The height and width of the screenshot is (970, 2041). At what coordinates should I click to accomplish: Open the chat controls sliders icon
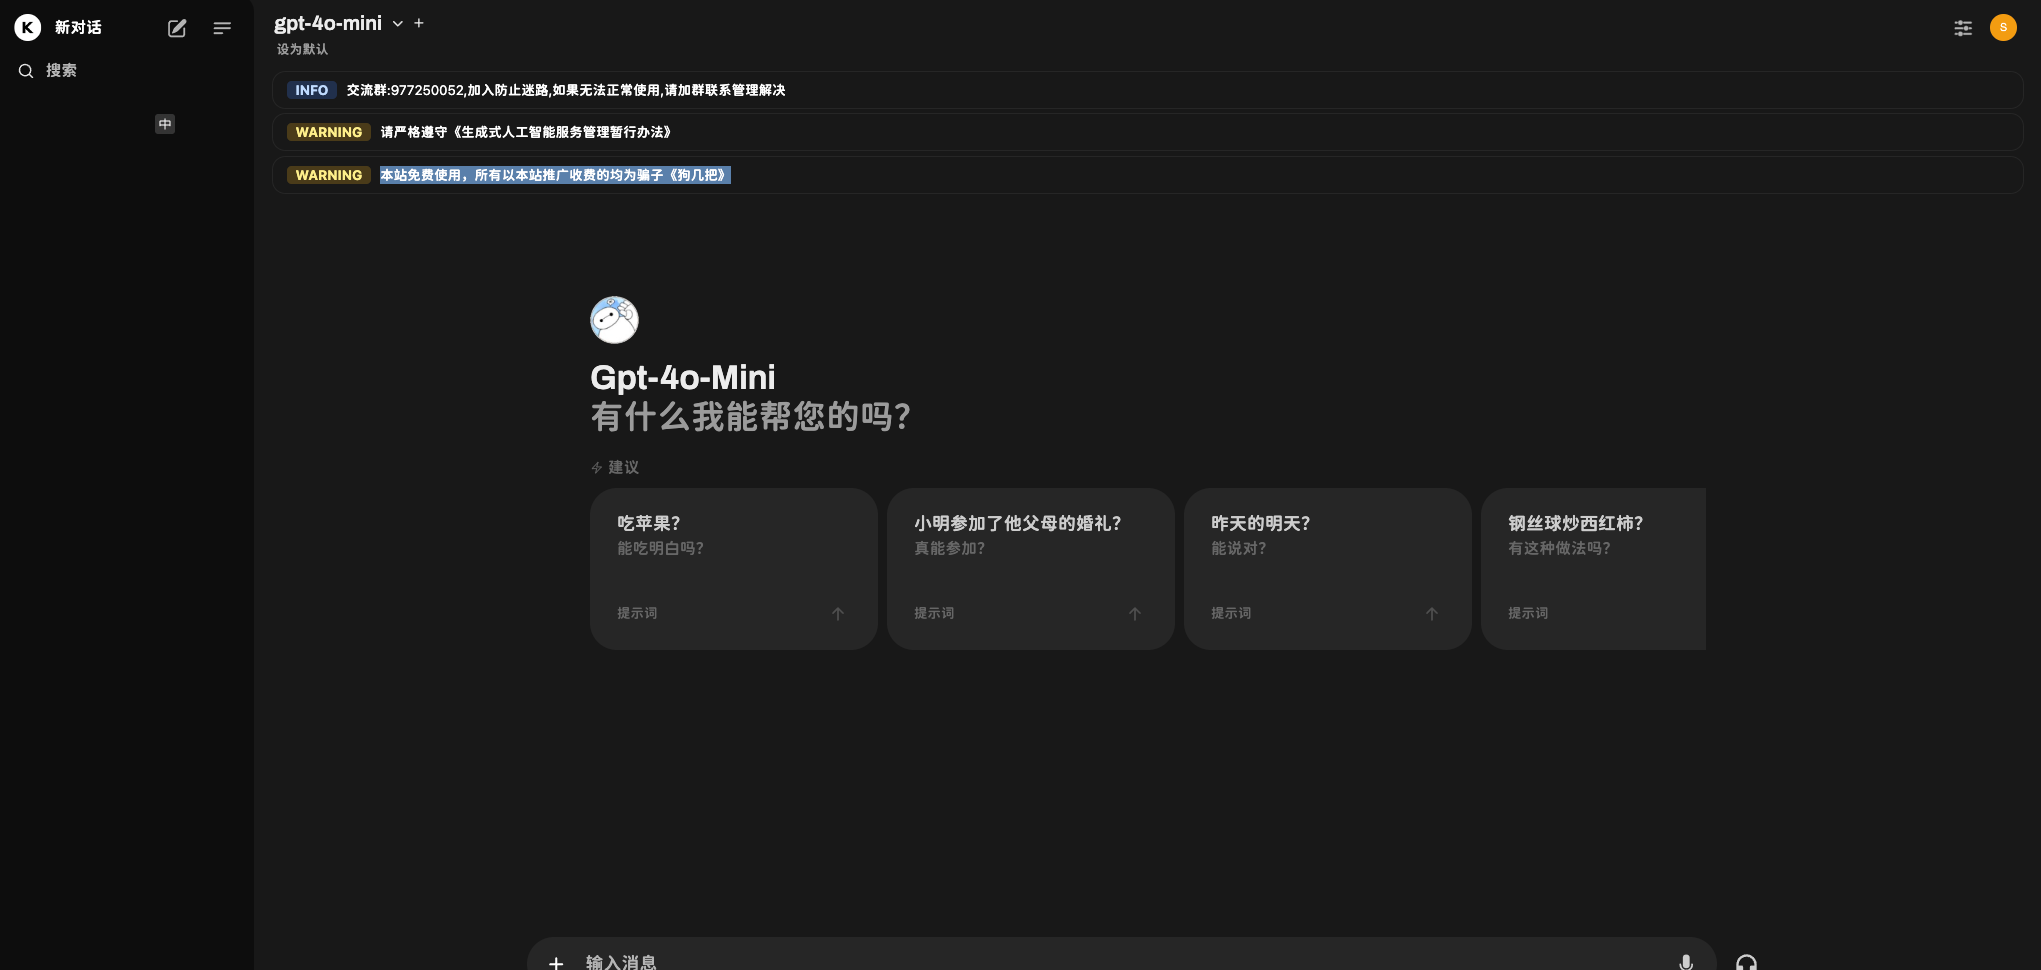point(1962,28)
